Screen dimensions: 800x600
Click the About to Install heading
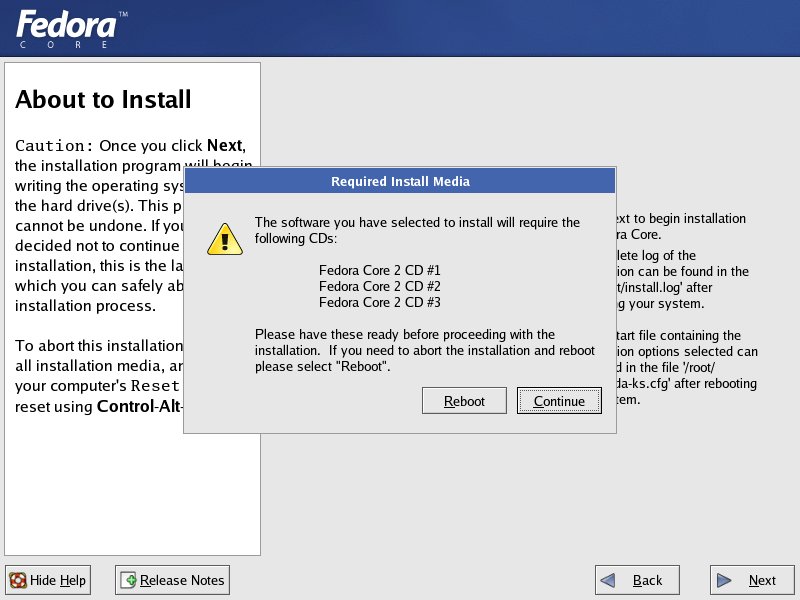[103, 100]
